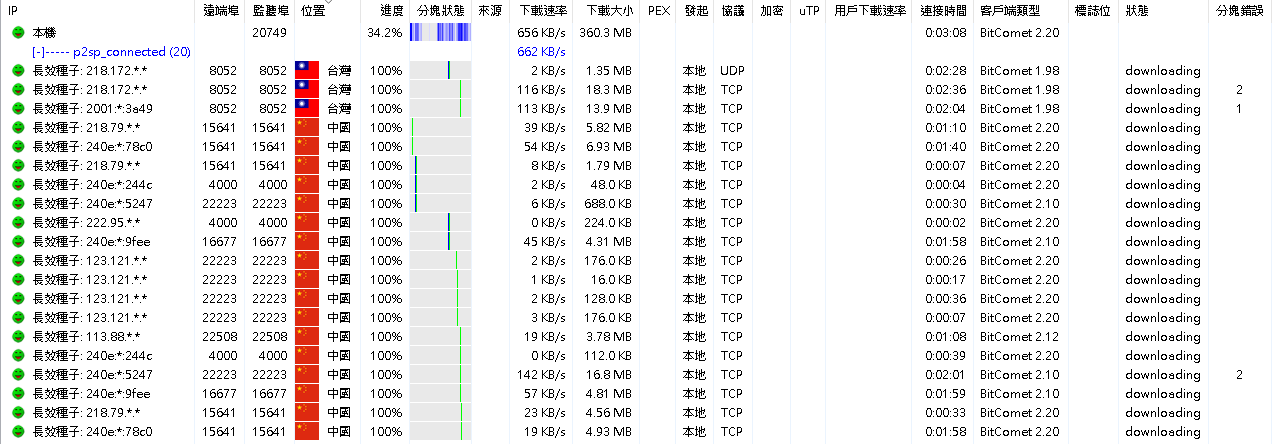Viewport: 1274px width, 444px height.
Task: Click the '0:03:08' connection time cell
Action: coord(945,33)
